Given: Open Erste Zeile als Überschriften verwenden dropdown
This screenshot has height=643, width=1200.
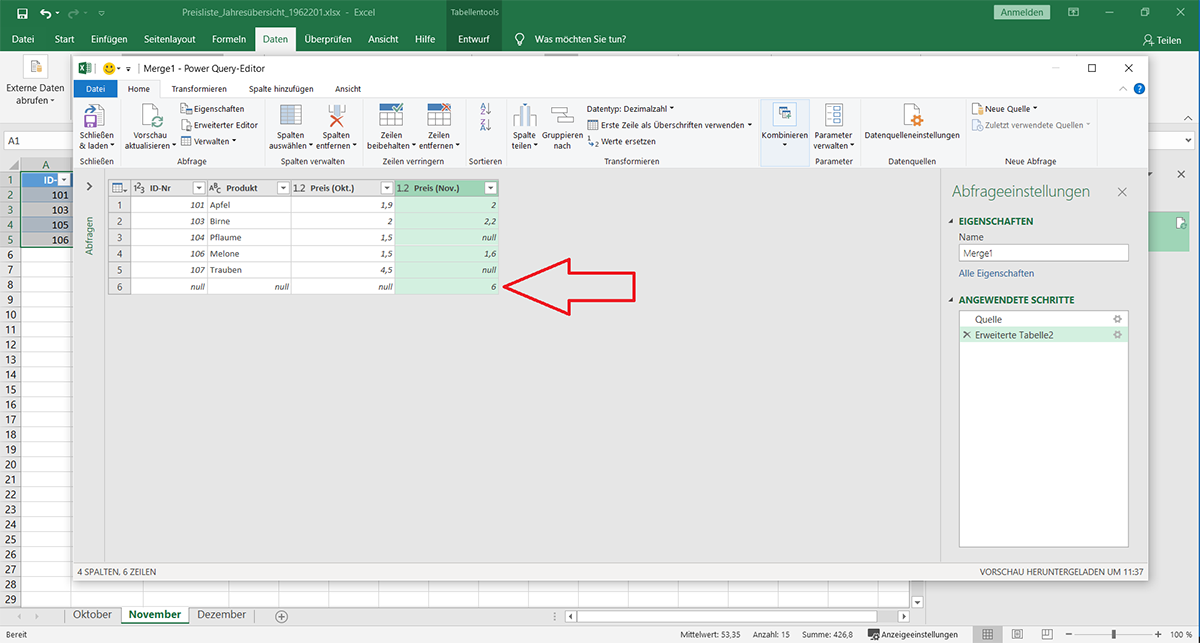Looking at the screenshot, I should 670,125.
